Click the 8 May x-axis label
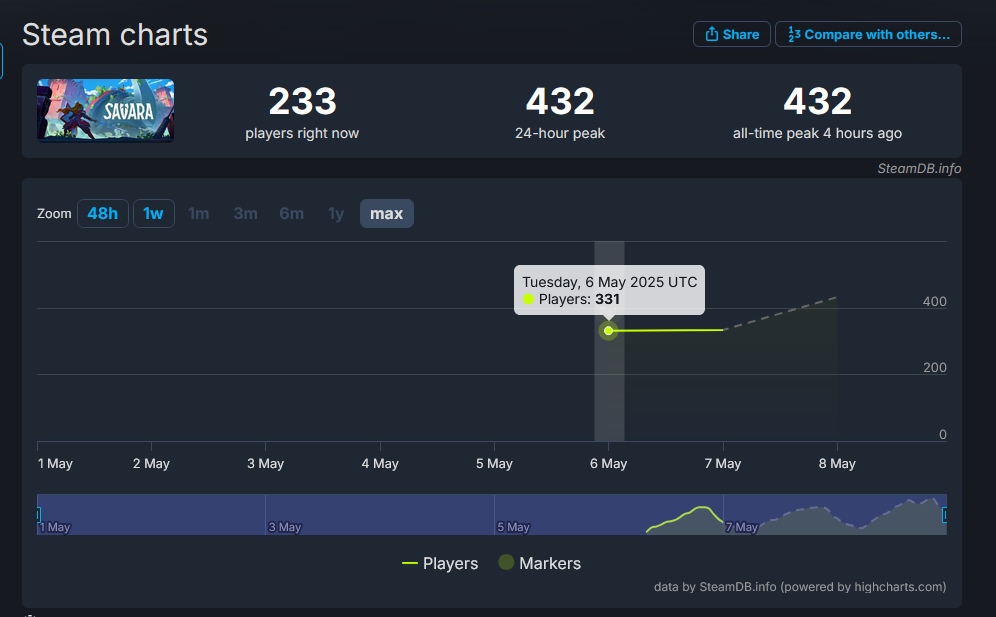The height and width of the screenshot is (617, 996). (x=837, y=464)
